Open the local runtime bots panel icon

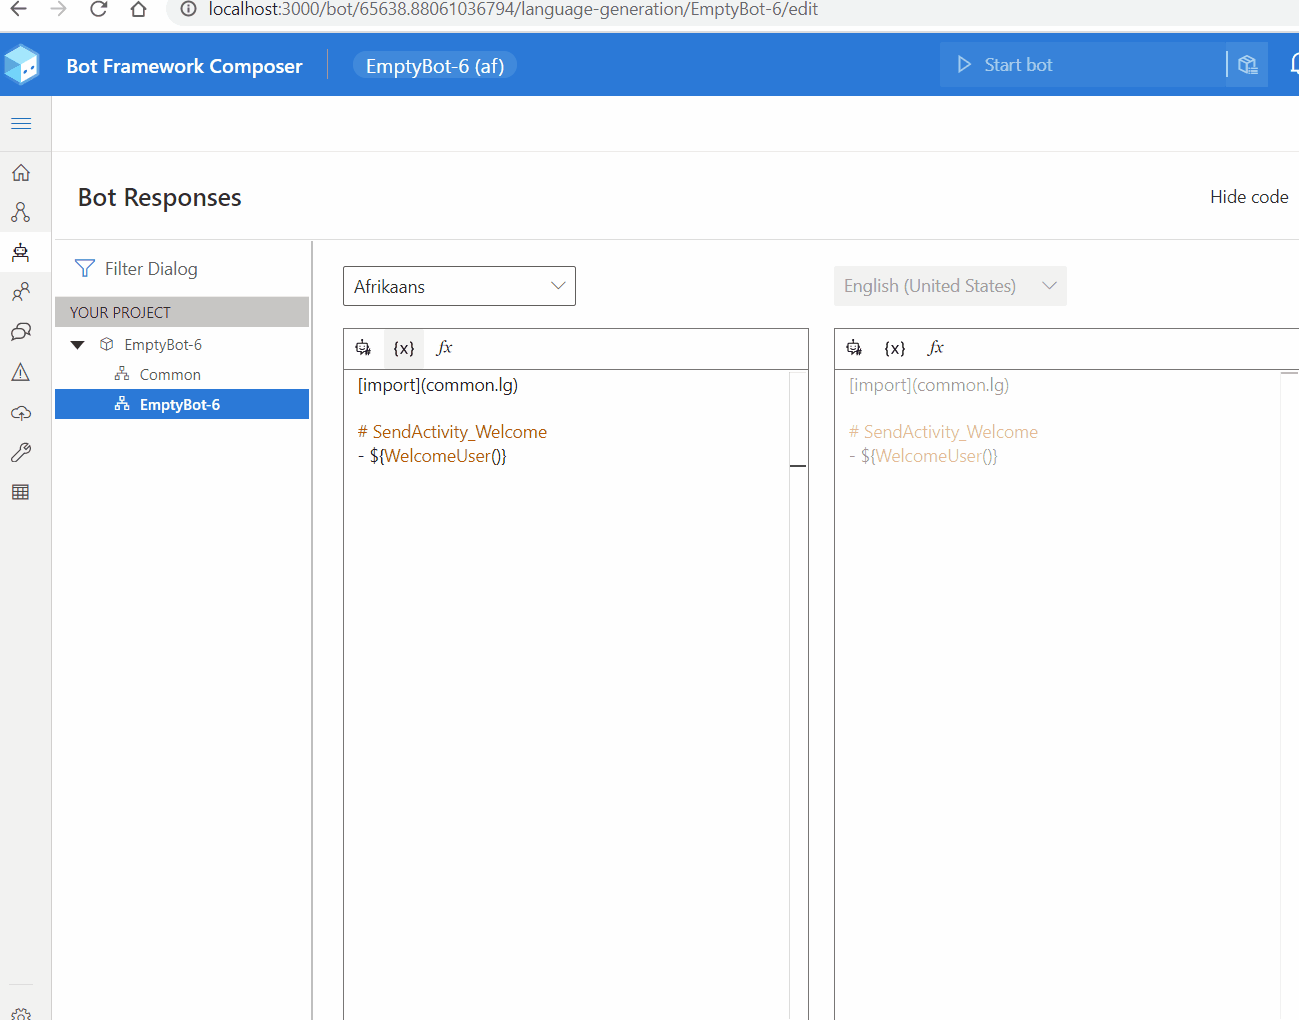1247,65
